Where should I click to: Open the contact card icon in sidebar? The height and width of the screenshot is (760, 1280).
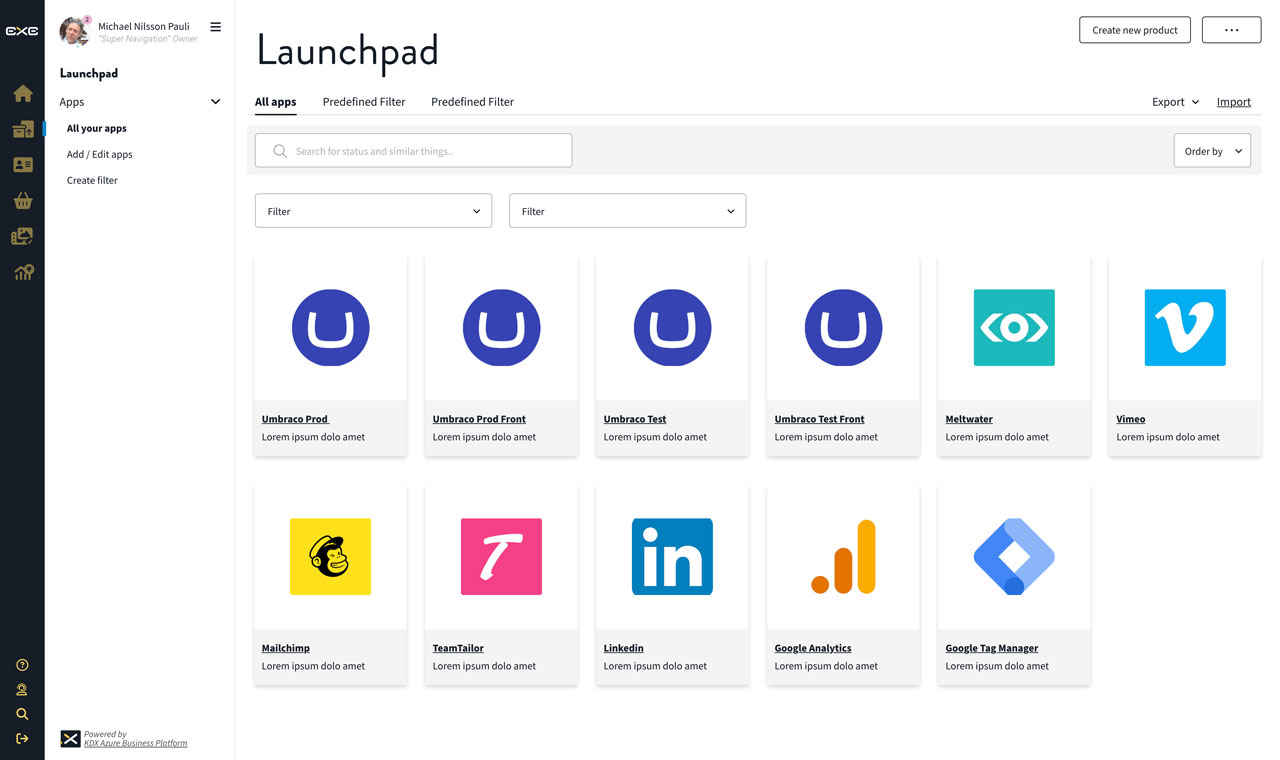tap(23, 165)
